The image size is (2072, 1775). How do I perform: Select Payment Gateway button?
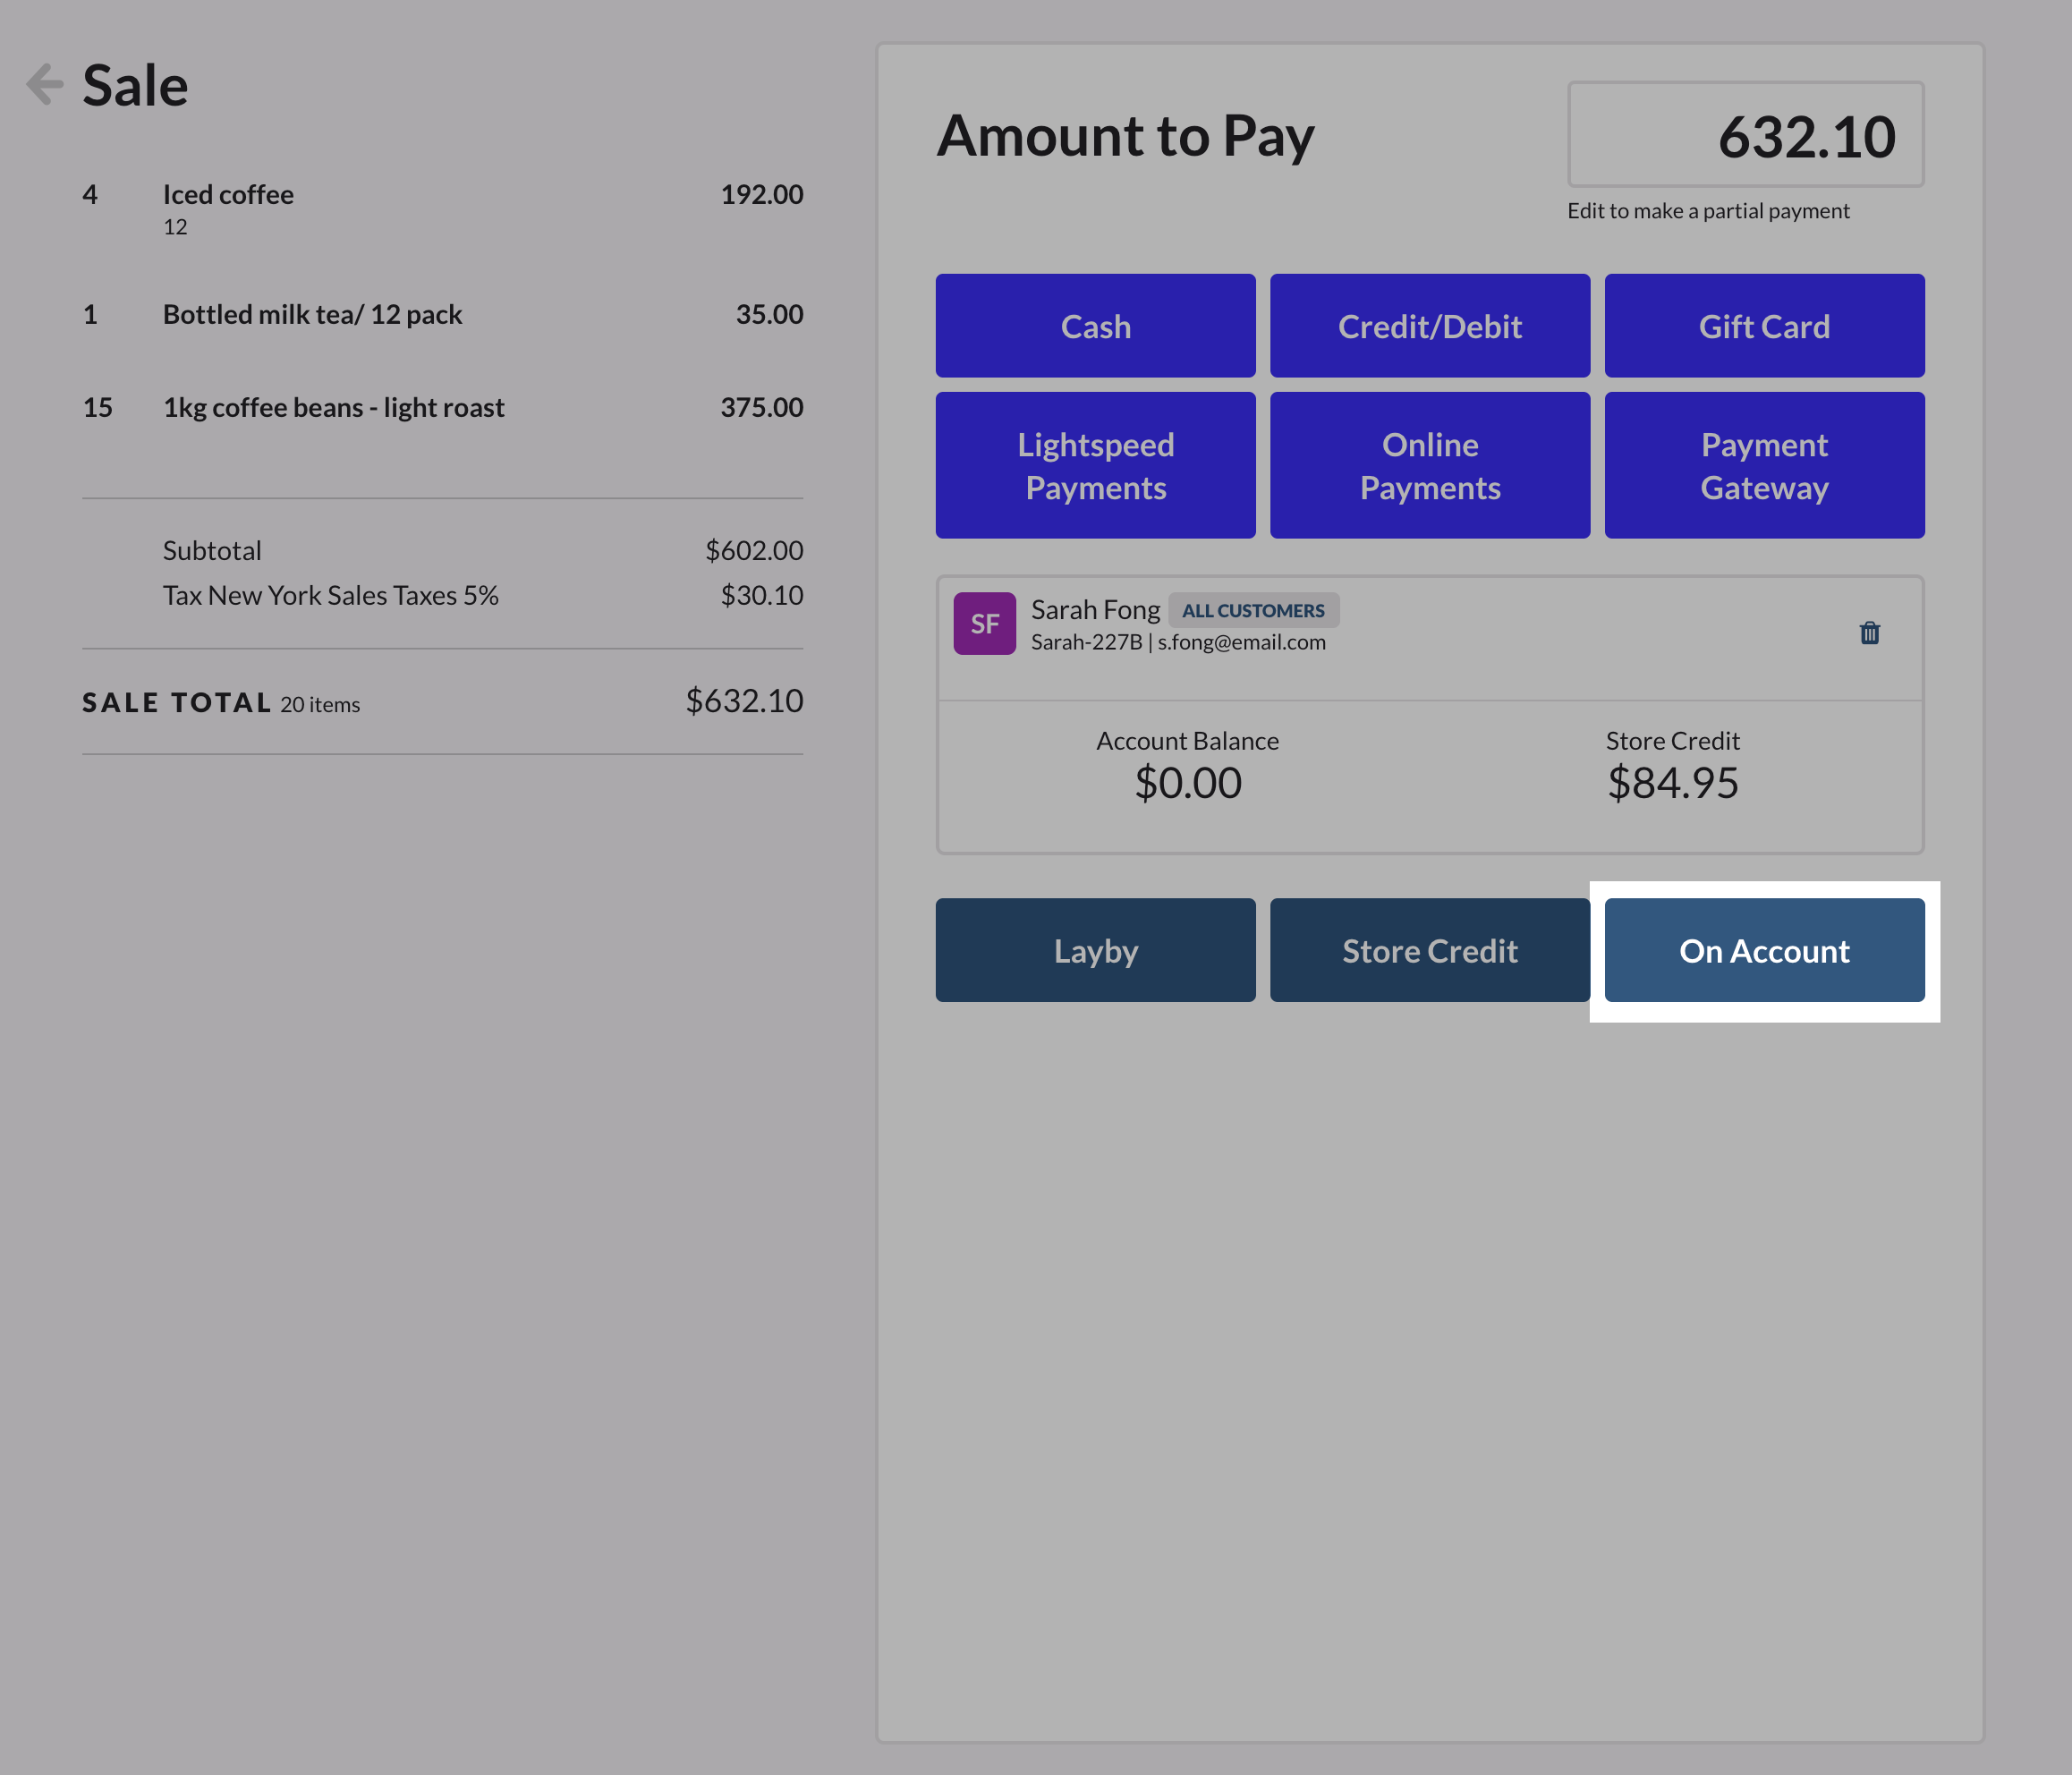point(1763,466)
